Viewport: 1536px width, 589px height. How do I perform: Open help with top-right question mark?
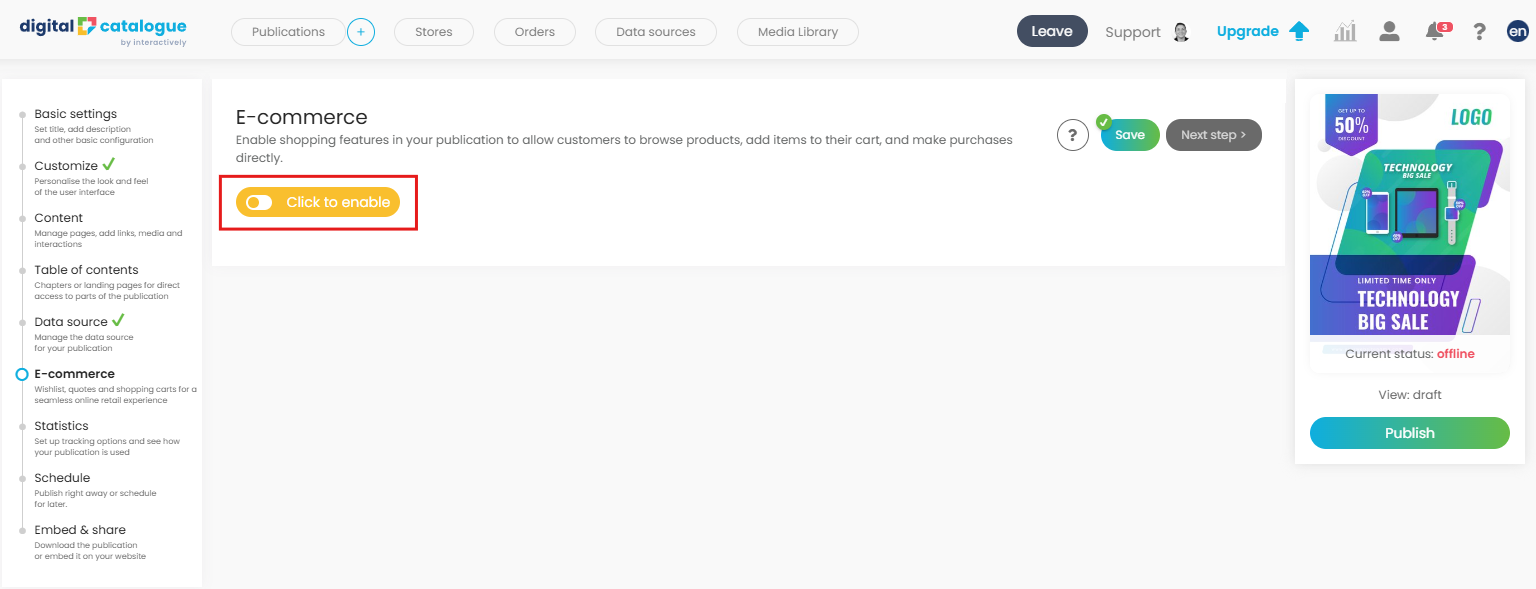tap(1479, 32)
